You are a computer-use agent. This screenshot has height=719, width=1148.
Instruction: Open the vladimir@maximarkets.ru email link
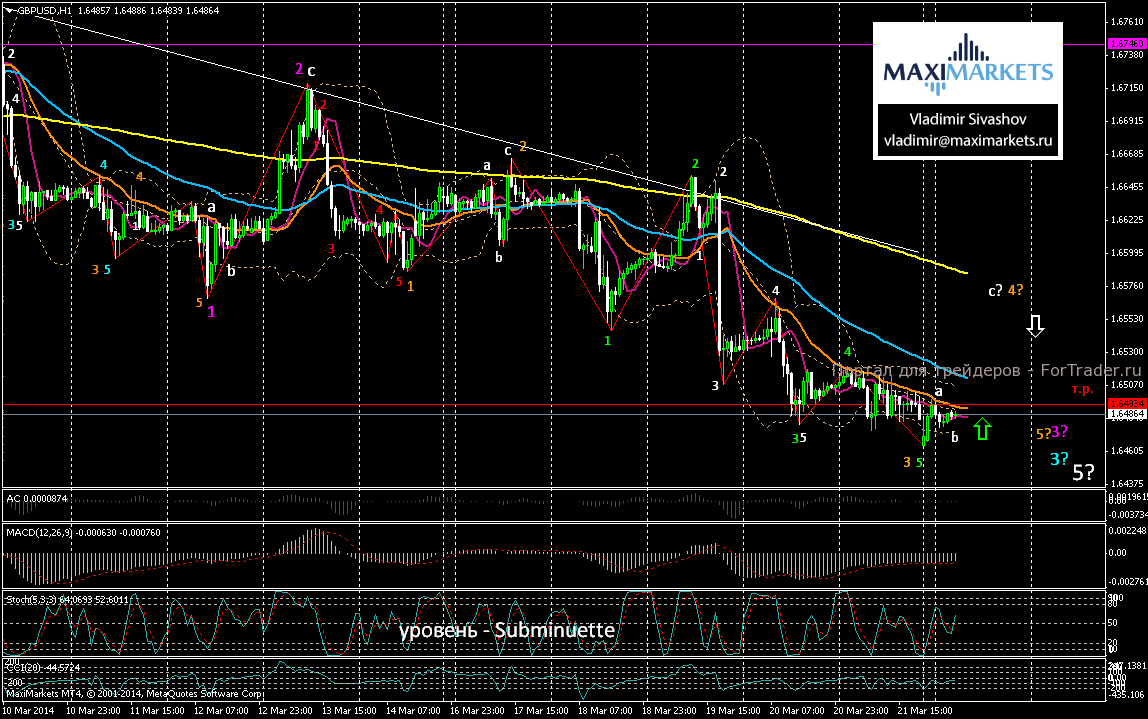tap(967, 143)
